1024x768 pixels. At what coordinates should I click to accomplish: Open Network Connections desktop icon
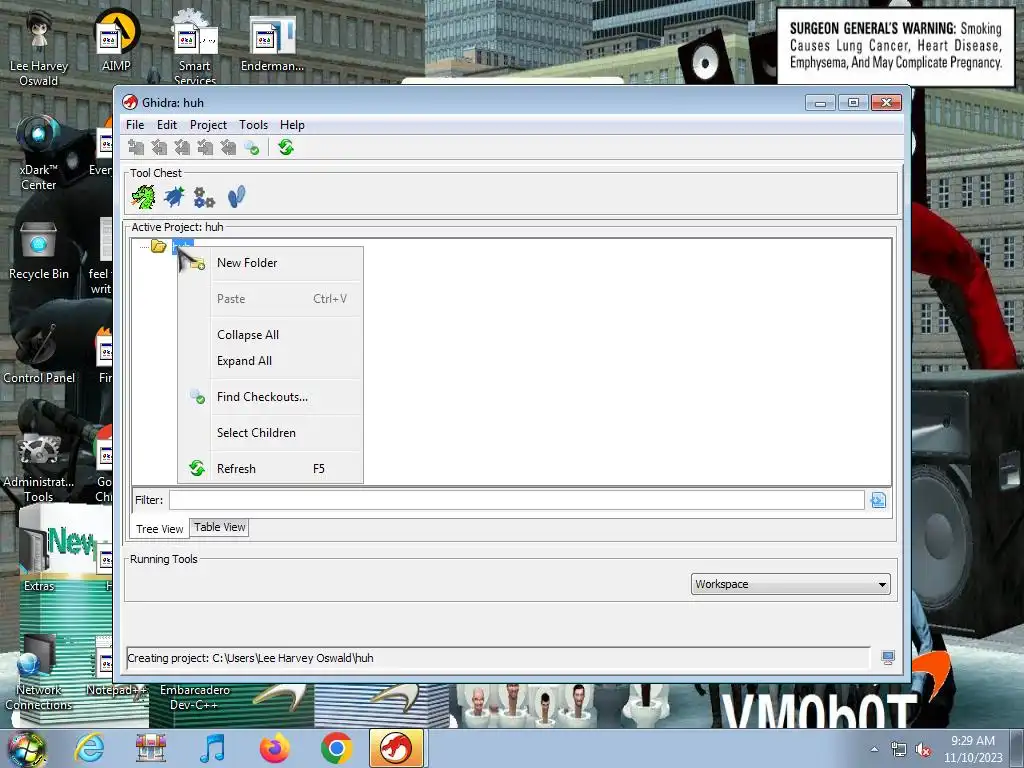(x=39, y=673)
